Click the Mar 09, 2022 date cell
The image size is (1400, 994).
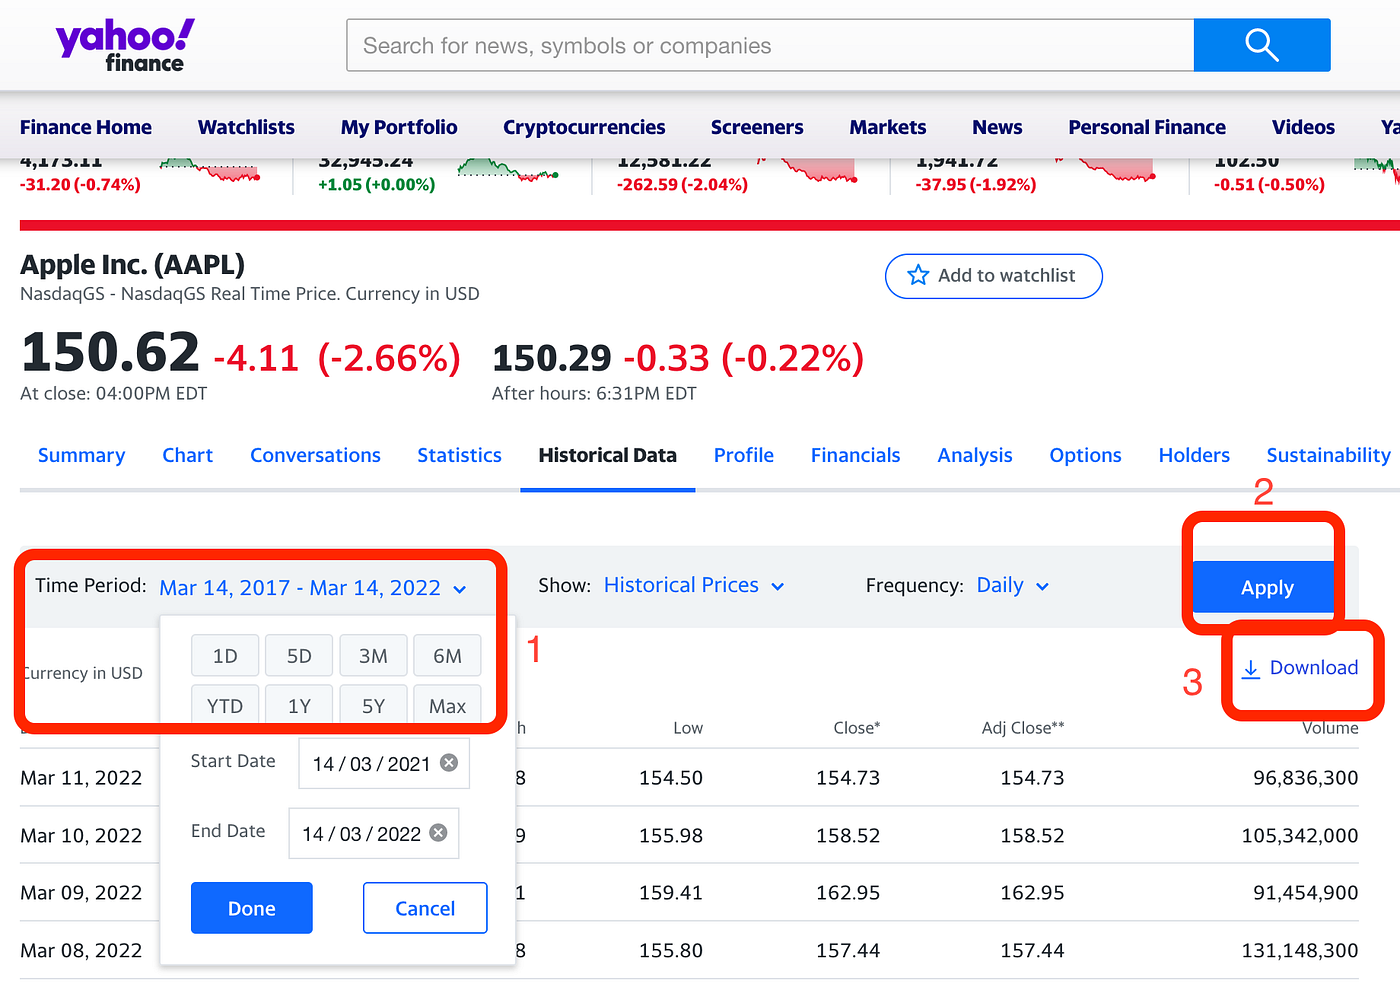point(81,893)
